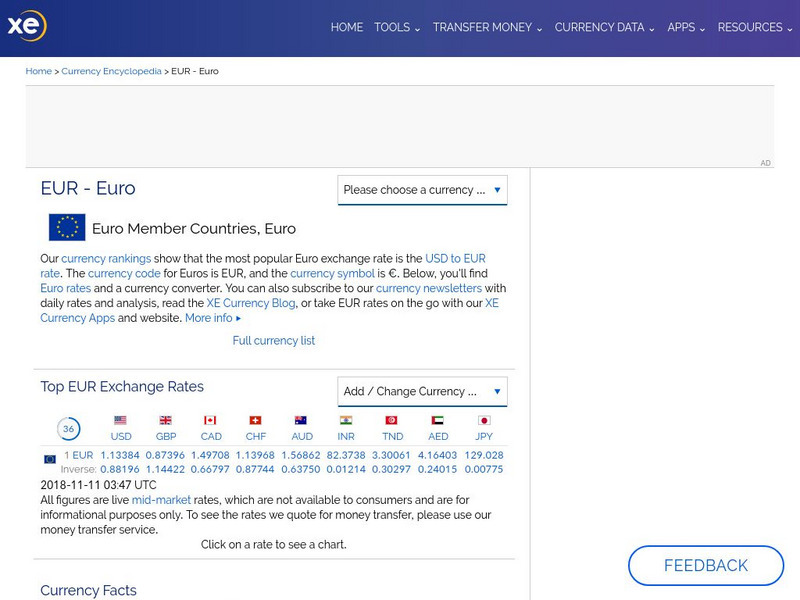Click the refresh countdown timer circle
Viewport: 800px width, 600px height.
[x=68, y=429]
